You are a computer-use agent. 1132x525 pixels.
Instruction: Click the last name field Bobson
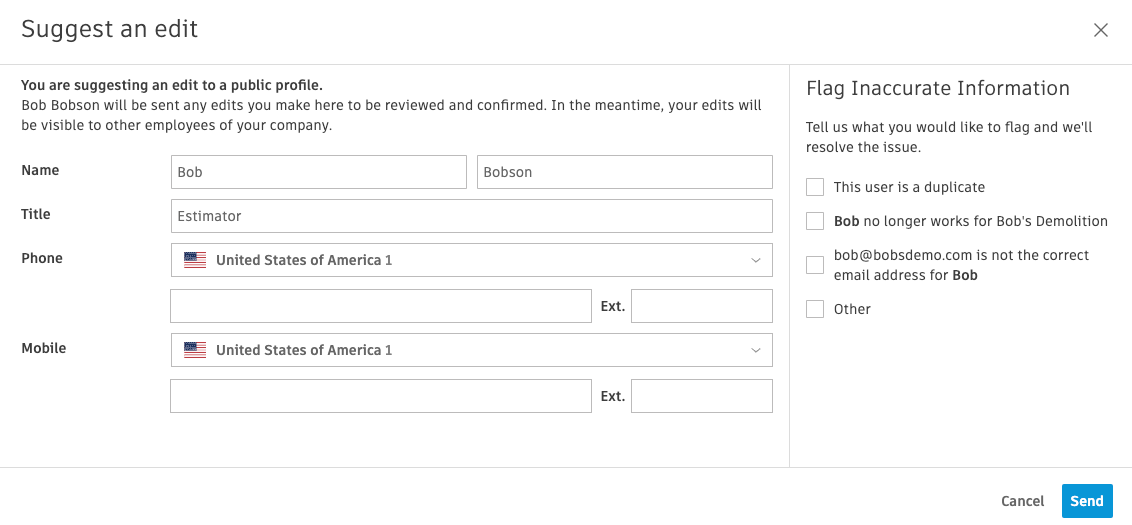(624, 172)
